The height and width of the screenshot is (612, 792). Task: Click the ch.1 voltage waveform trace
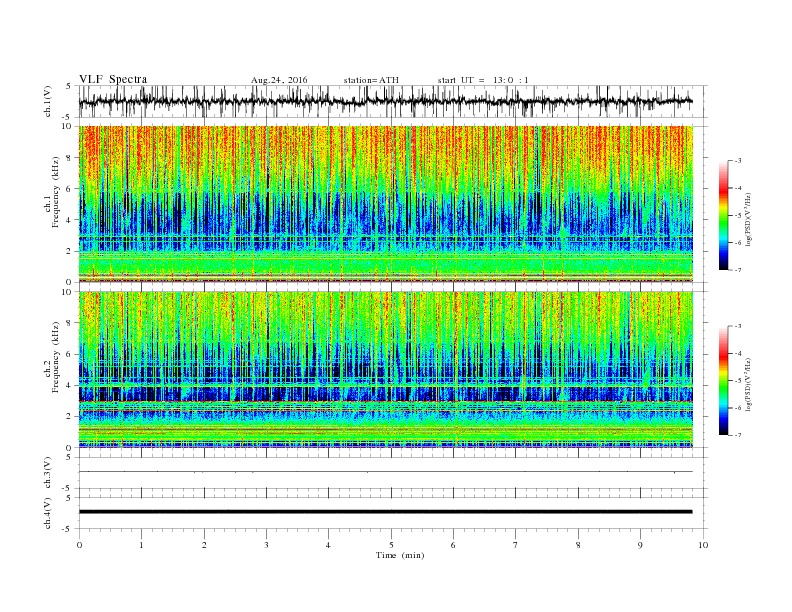(385, 101)
